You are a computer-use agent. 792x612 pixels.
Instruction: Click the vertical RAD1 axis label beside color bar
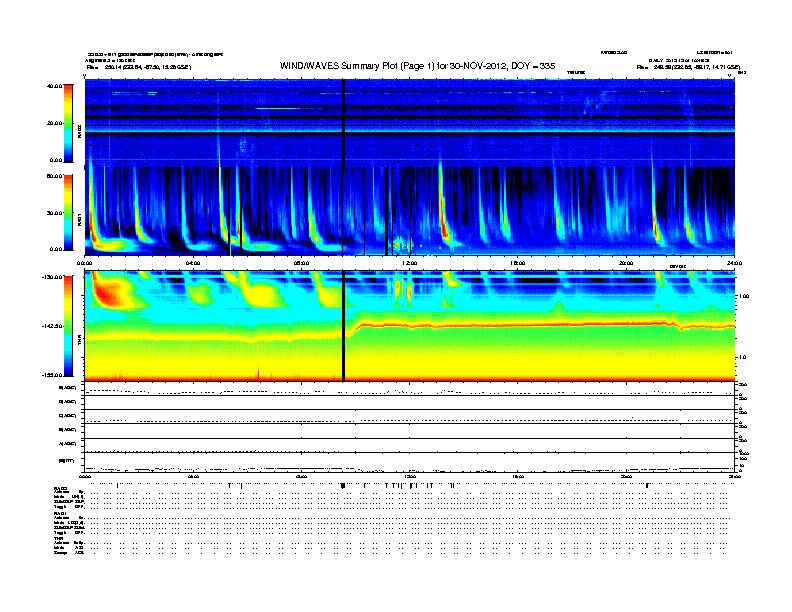[79, 219]
